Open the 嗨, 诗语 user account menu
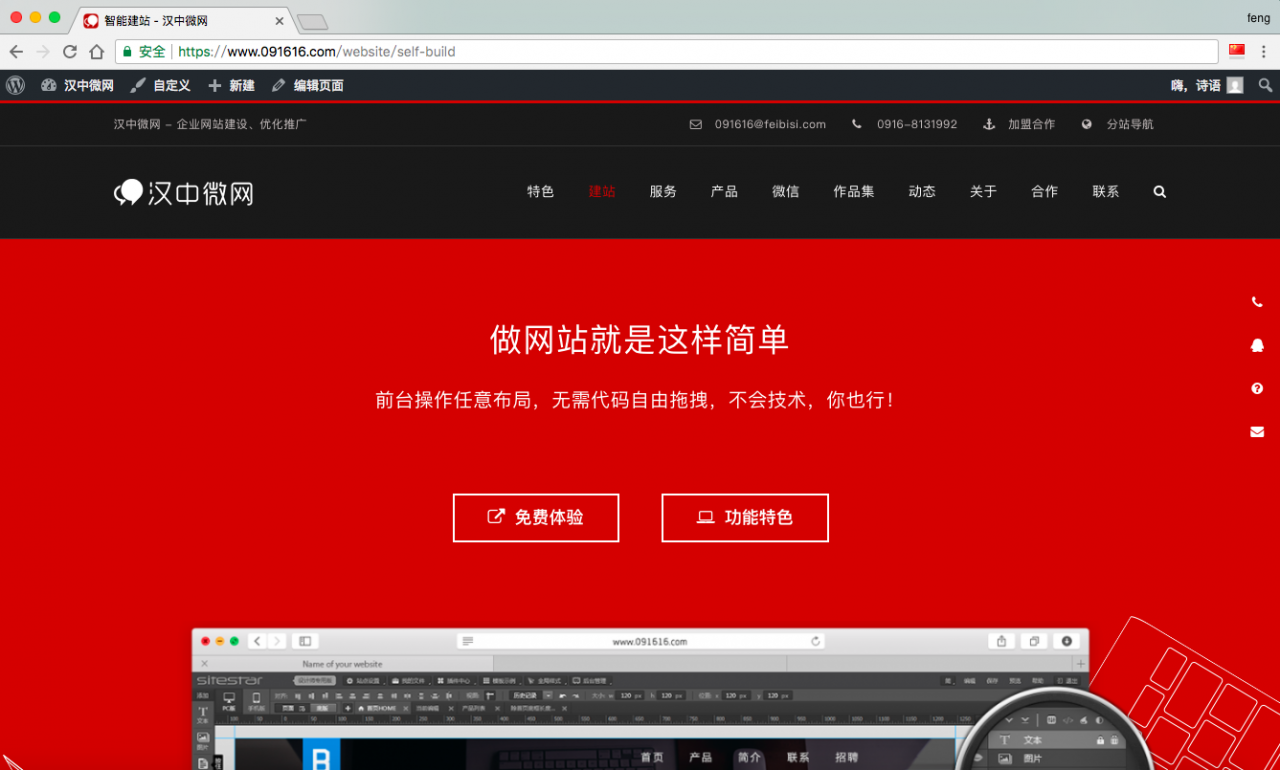Image resolution: width=1280 pixels, height=770 pixels. [x=1206, y=86]
